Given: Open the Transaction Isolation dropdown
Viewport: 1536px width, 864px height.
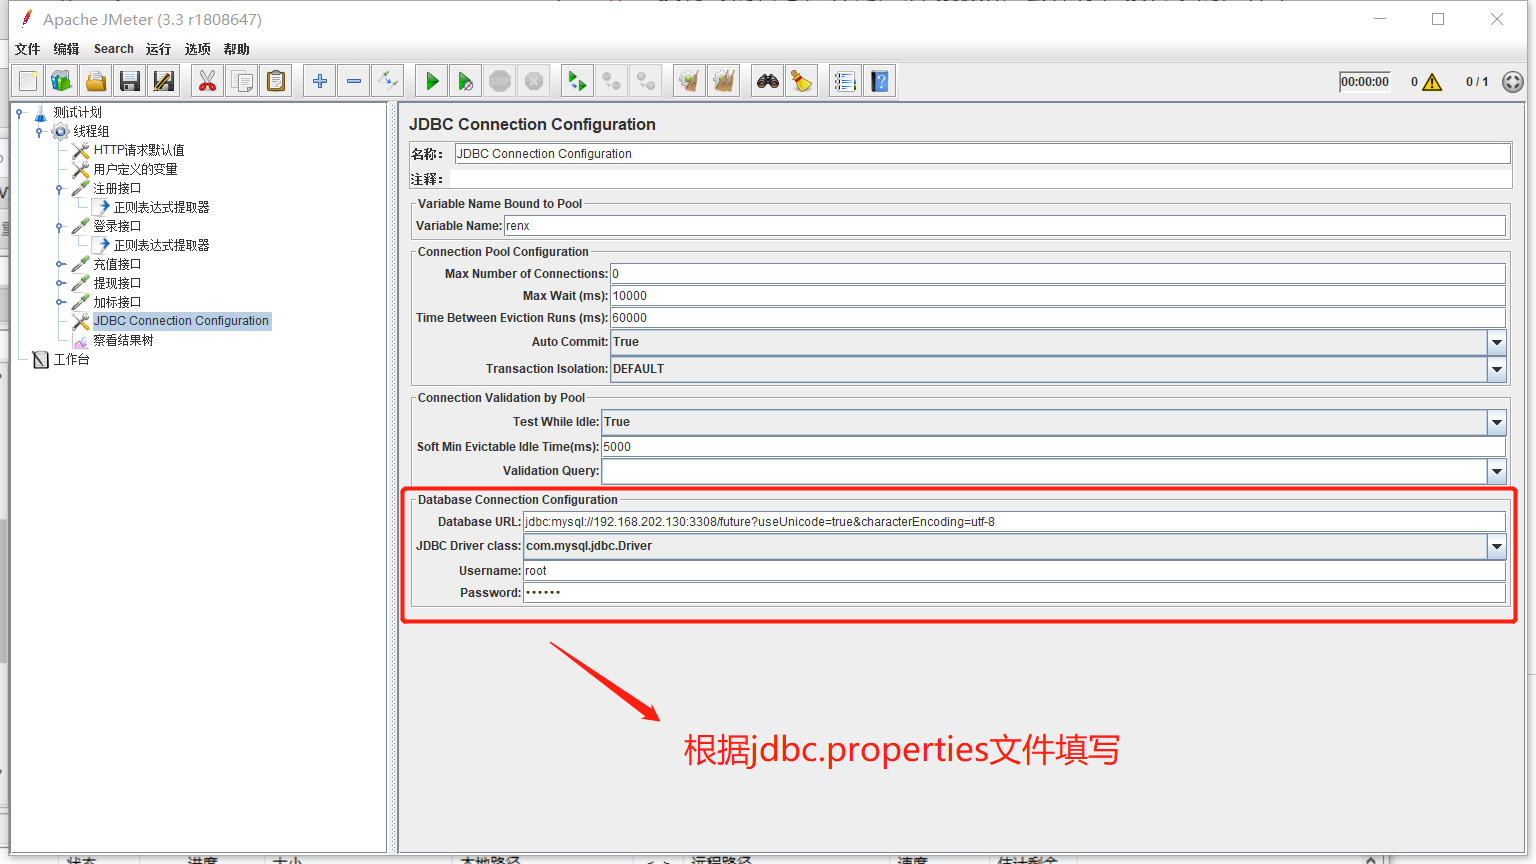Looking at the screenshot, I should click(1497, 369).
